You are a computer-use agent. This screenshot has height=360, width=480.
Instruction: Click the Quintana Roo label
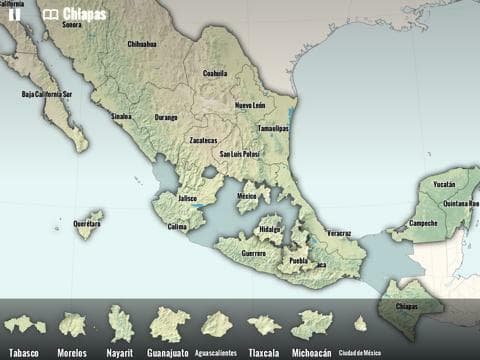461,203
